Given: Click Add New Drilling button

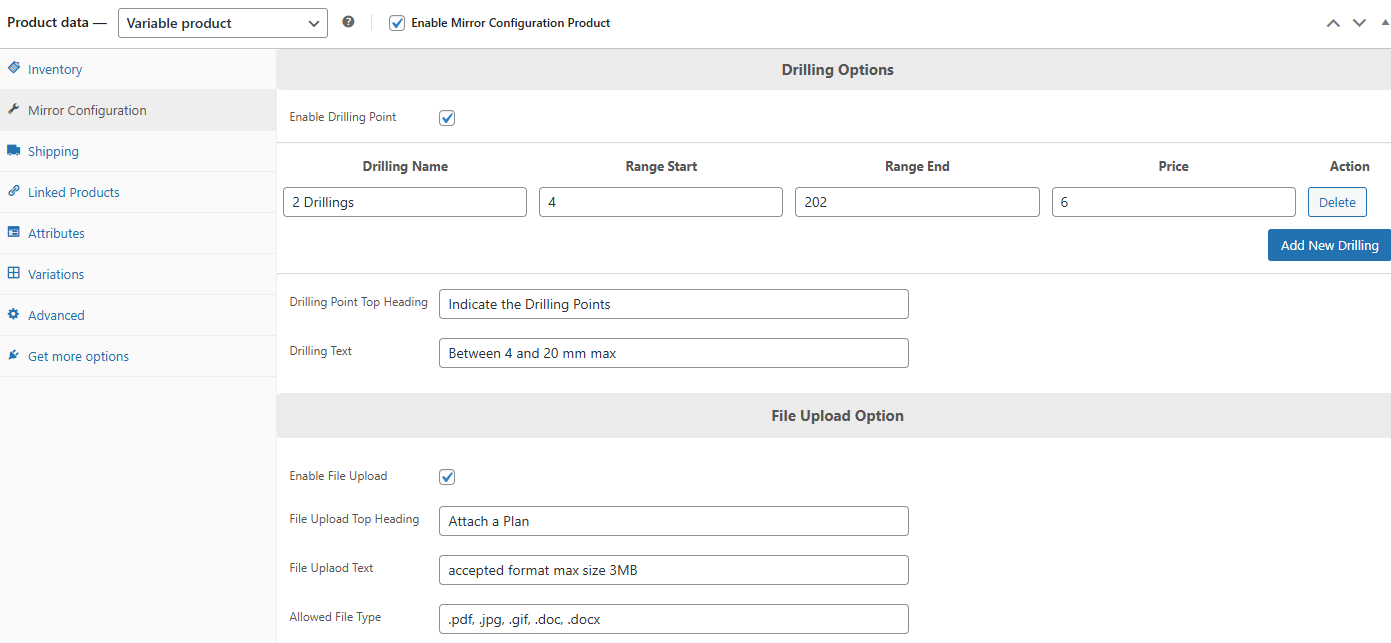Looking at the screenshot, I should pos(1329,245).
